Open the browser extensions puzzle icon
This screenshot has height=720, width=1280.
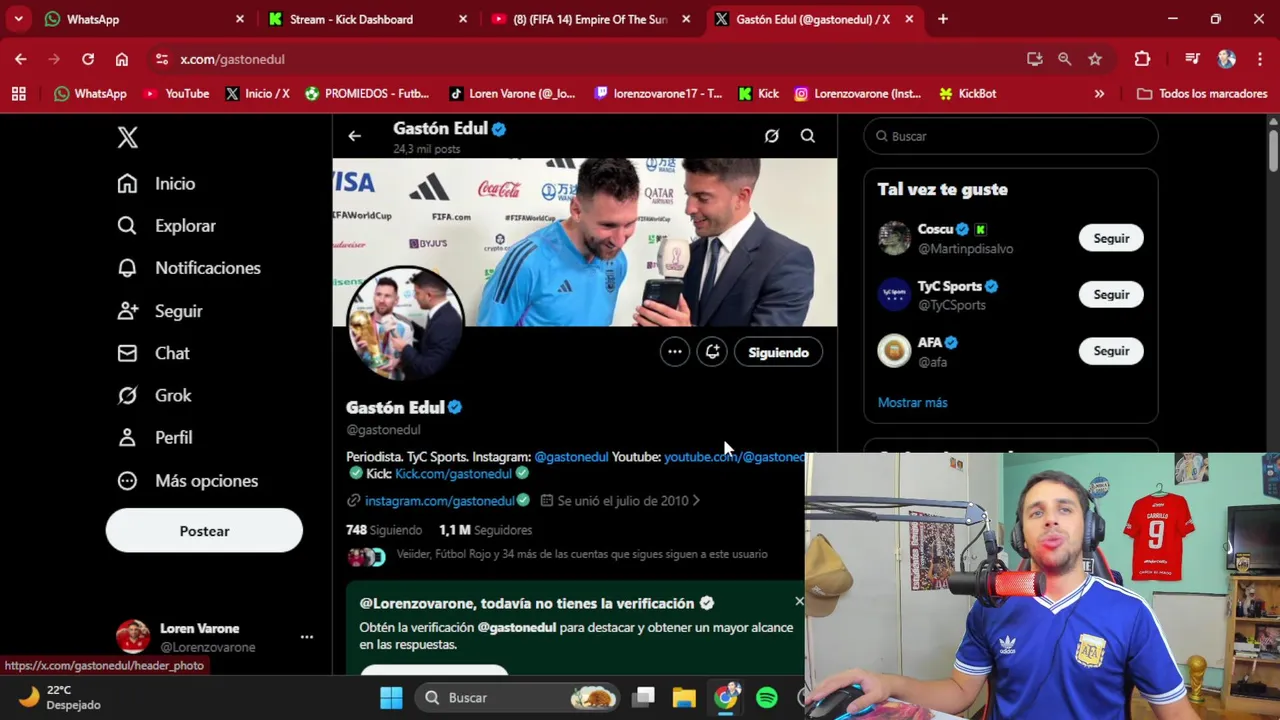[x=1142, y=59]
